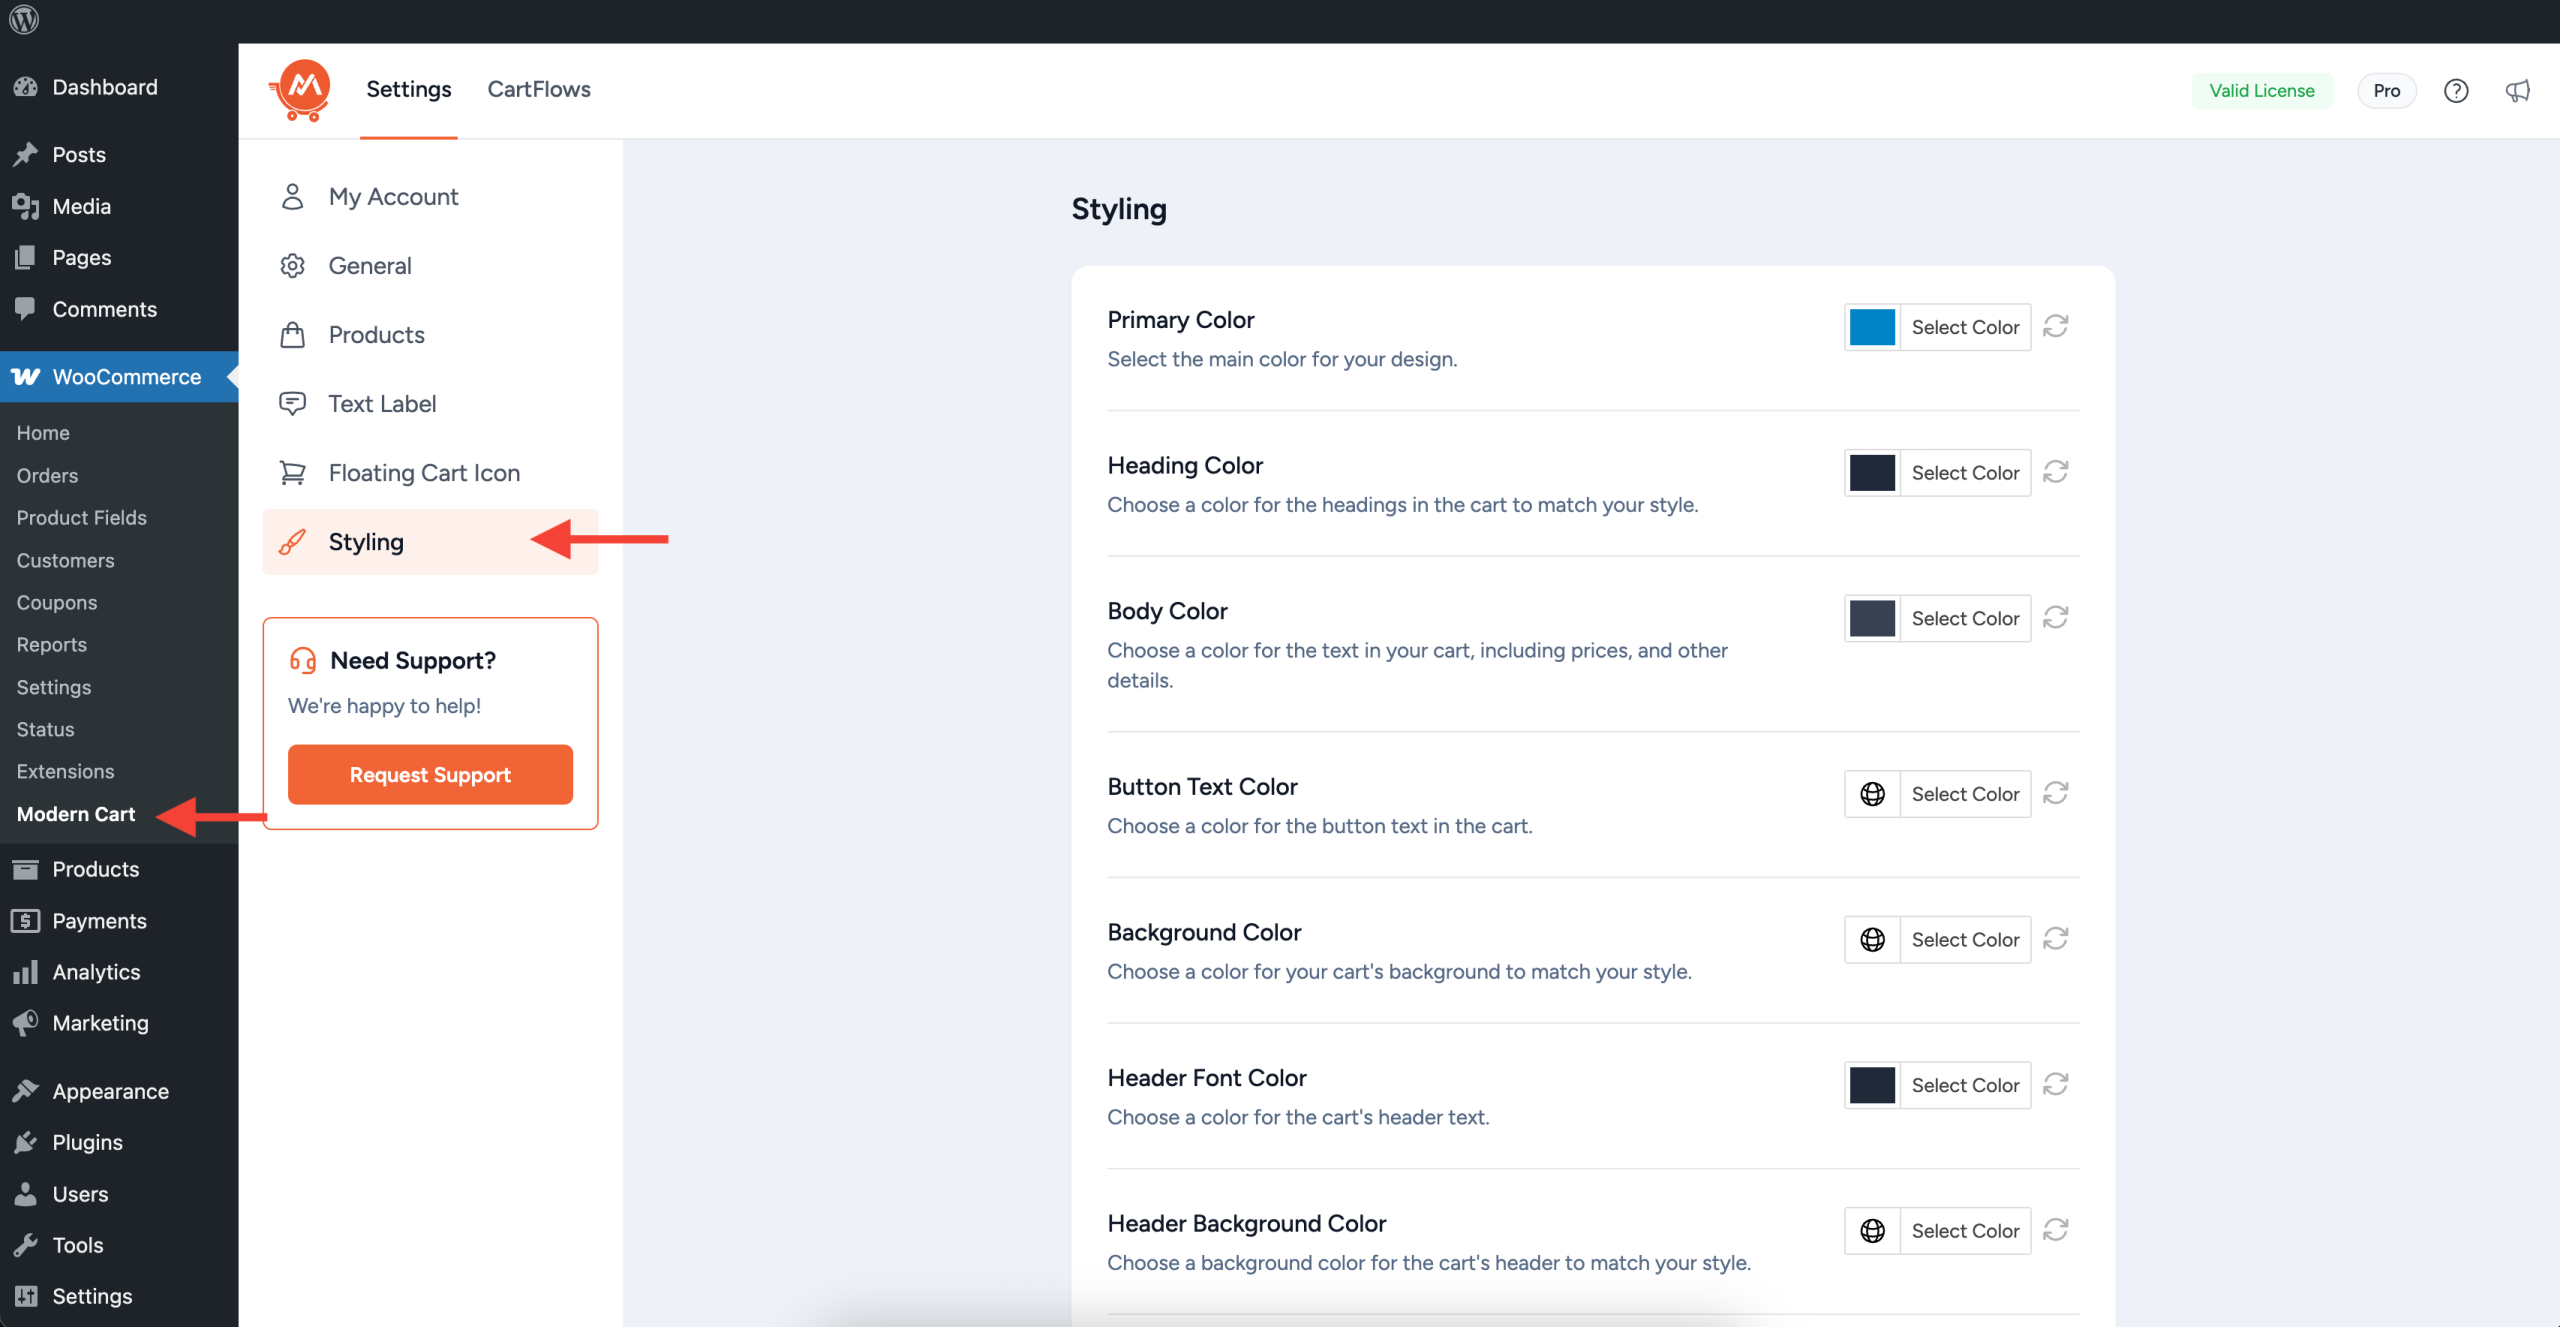2560x1327 pixels.
Task: Open the blue Primary Color swatch
Action: point(1872,327)
